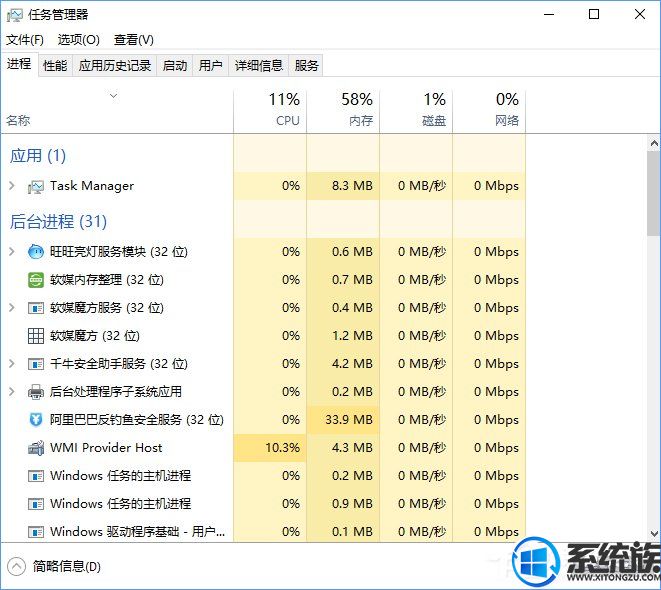
Task: Close the 任务管理器 window
Action: coord(639,15)
